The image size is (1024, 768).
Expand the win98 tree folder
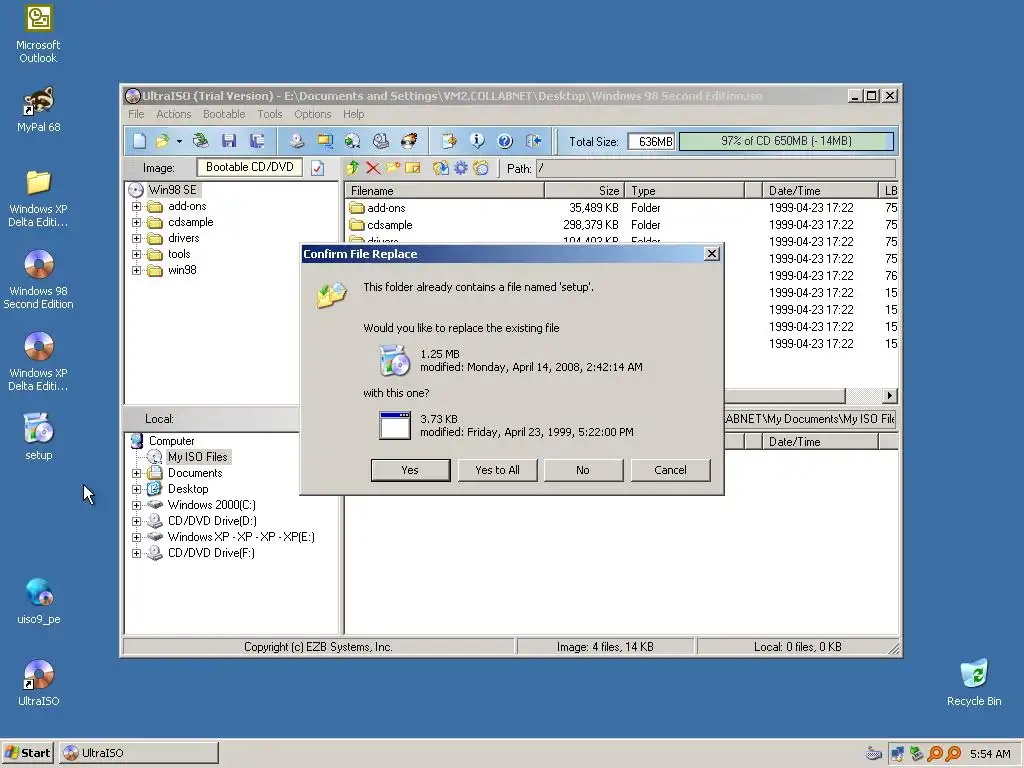136,270
